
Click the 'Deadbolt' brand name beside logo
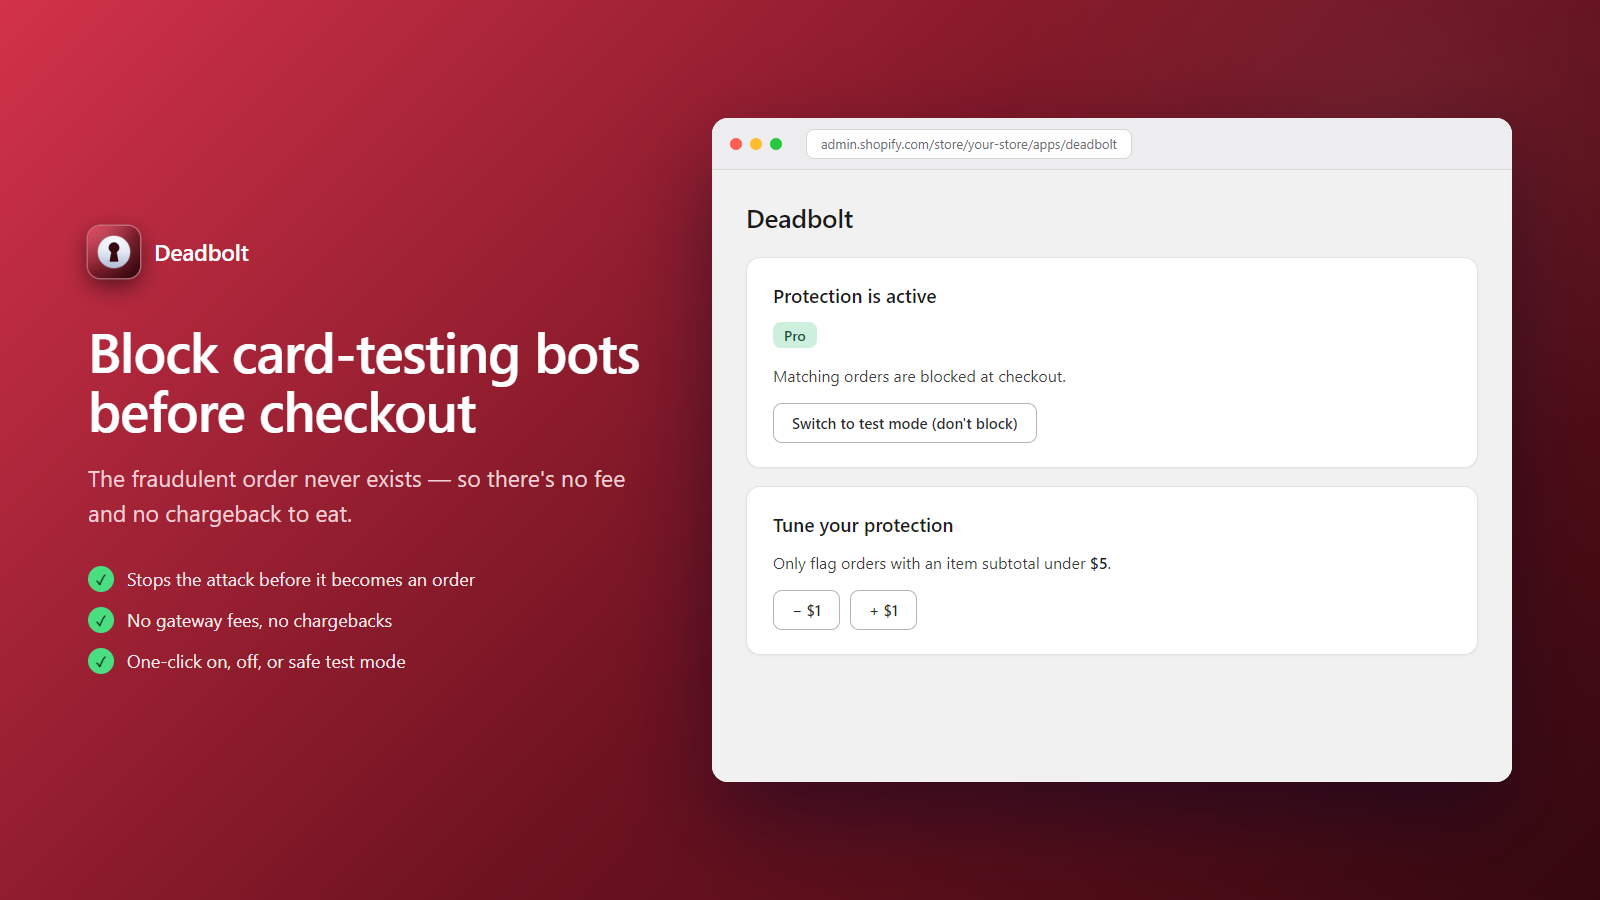click(x=202, y=253)
